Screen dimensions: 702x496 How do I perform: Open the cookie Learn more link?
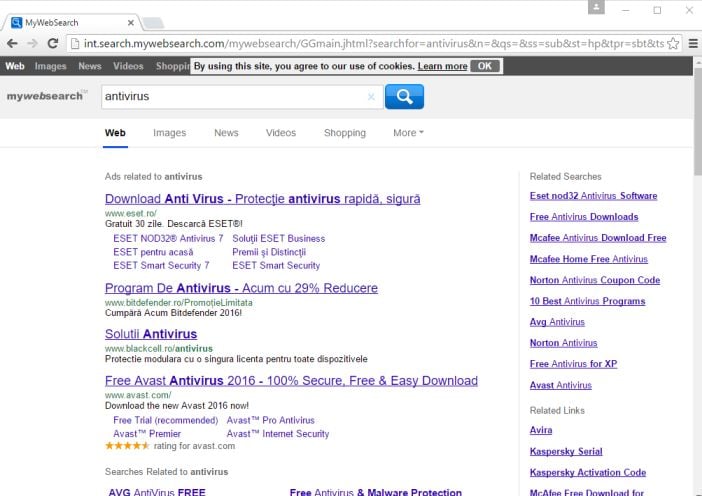[x=442, y=66]
